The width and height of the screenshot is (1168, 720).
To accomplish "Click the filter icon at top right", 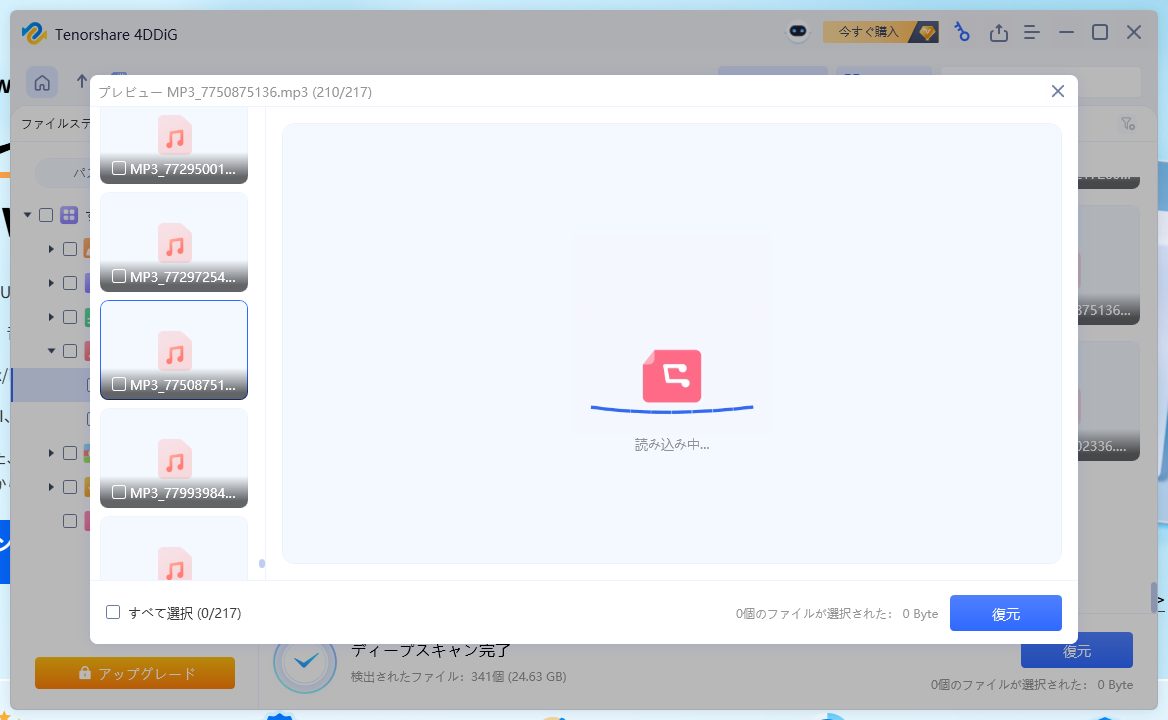I will tap(1127, 124).
